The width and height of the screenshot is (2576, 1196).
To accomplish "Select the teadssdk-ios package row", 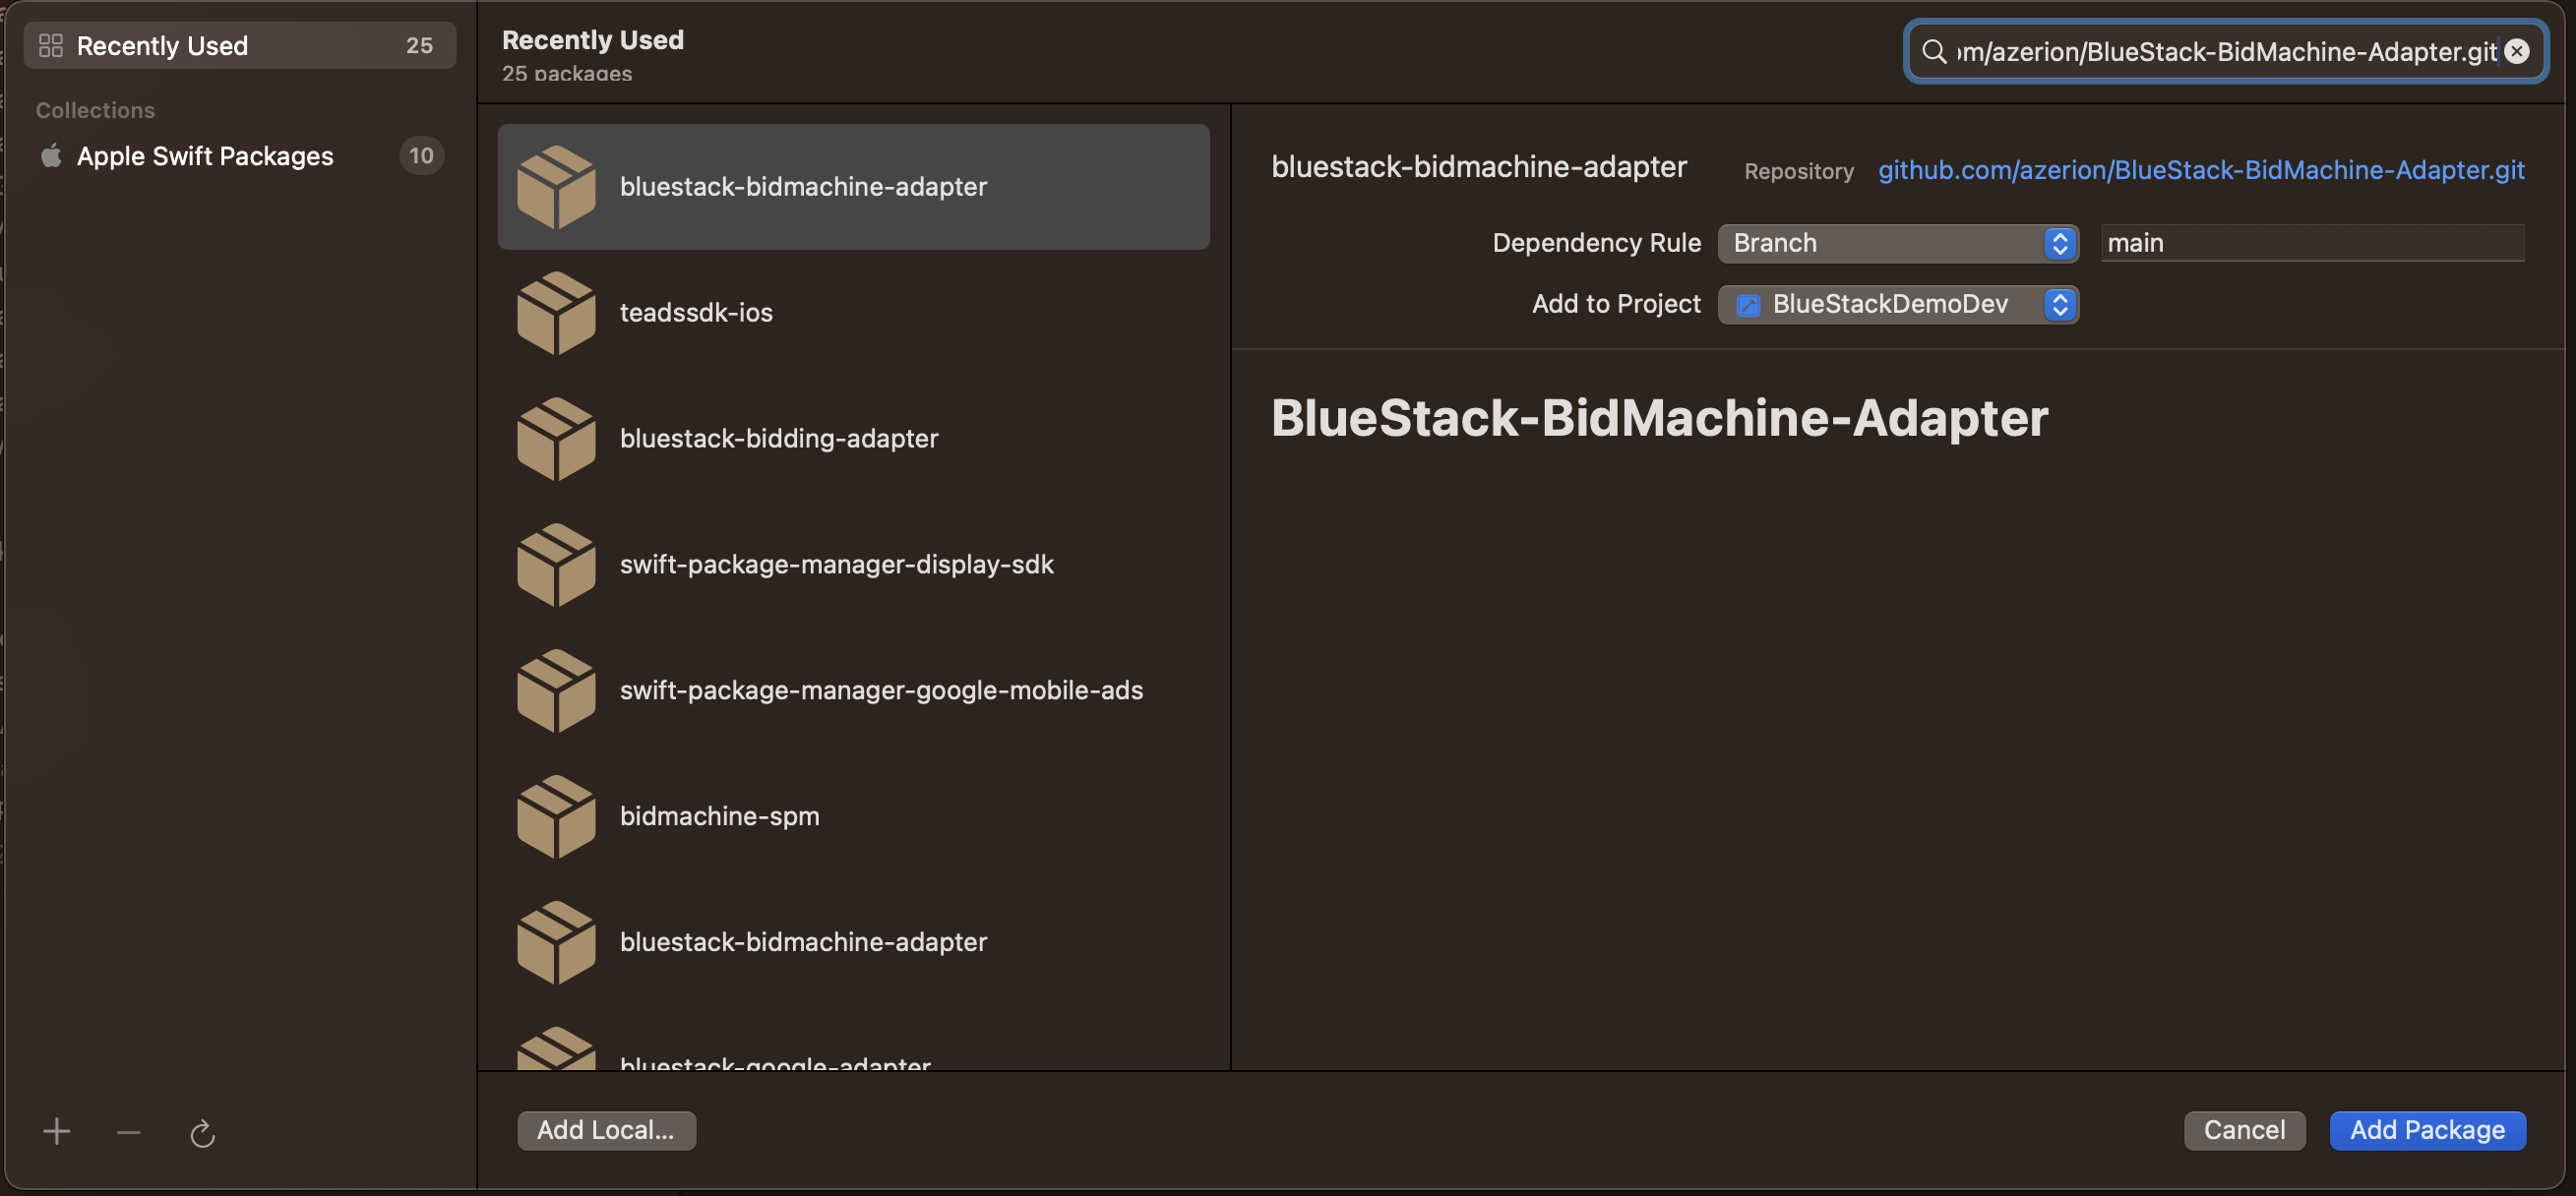I will [853, 313].
